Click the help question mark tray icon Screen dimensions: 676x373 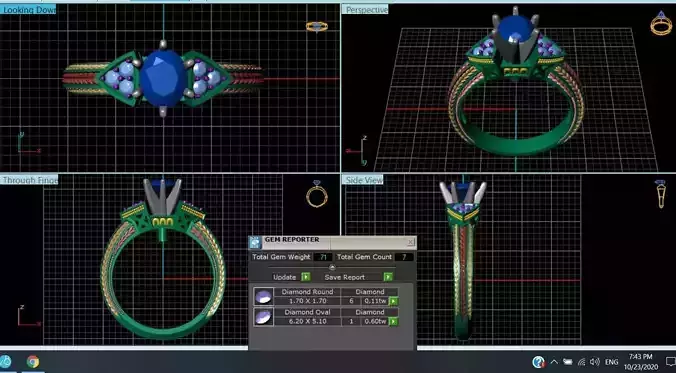[538, 362]
